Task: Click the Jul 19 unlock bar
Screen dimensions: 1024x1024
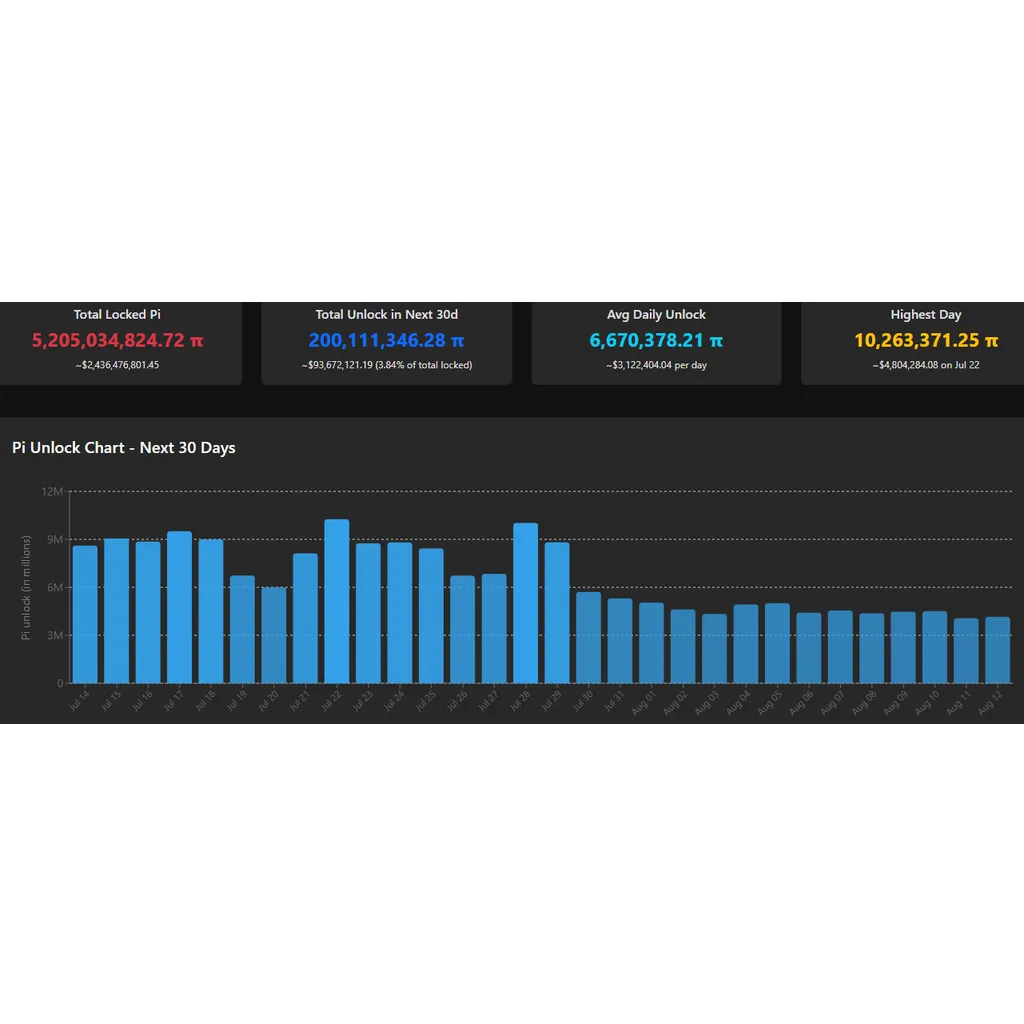Action: point(242,630)
